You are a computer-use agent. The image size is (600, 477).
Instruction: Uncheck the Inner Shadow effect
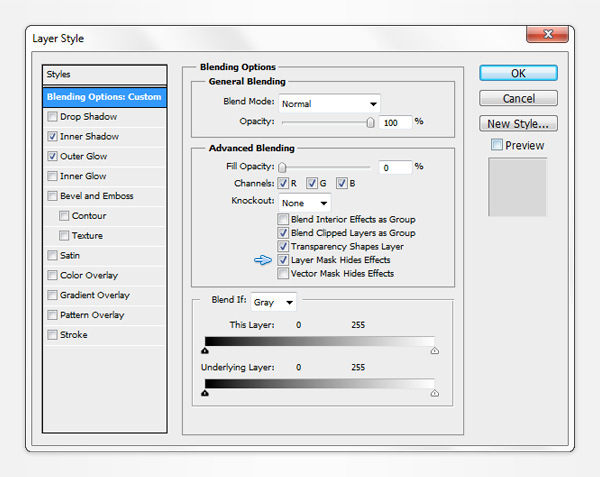pos(52,137)
